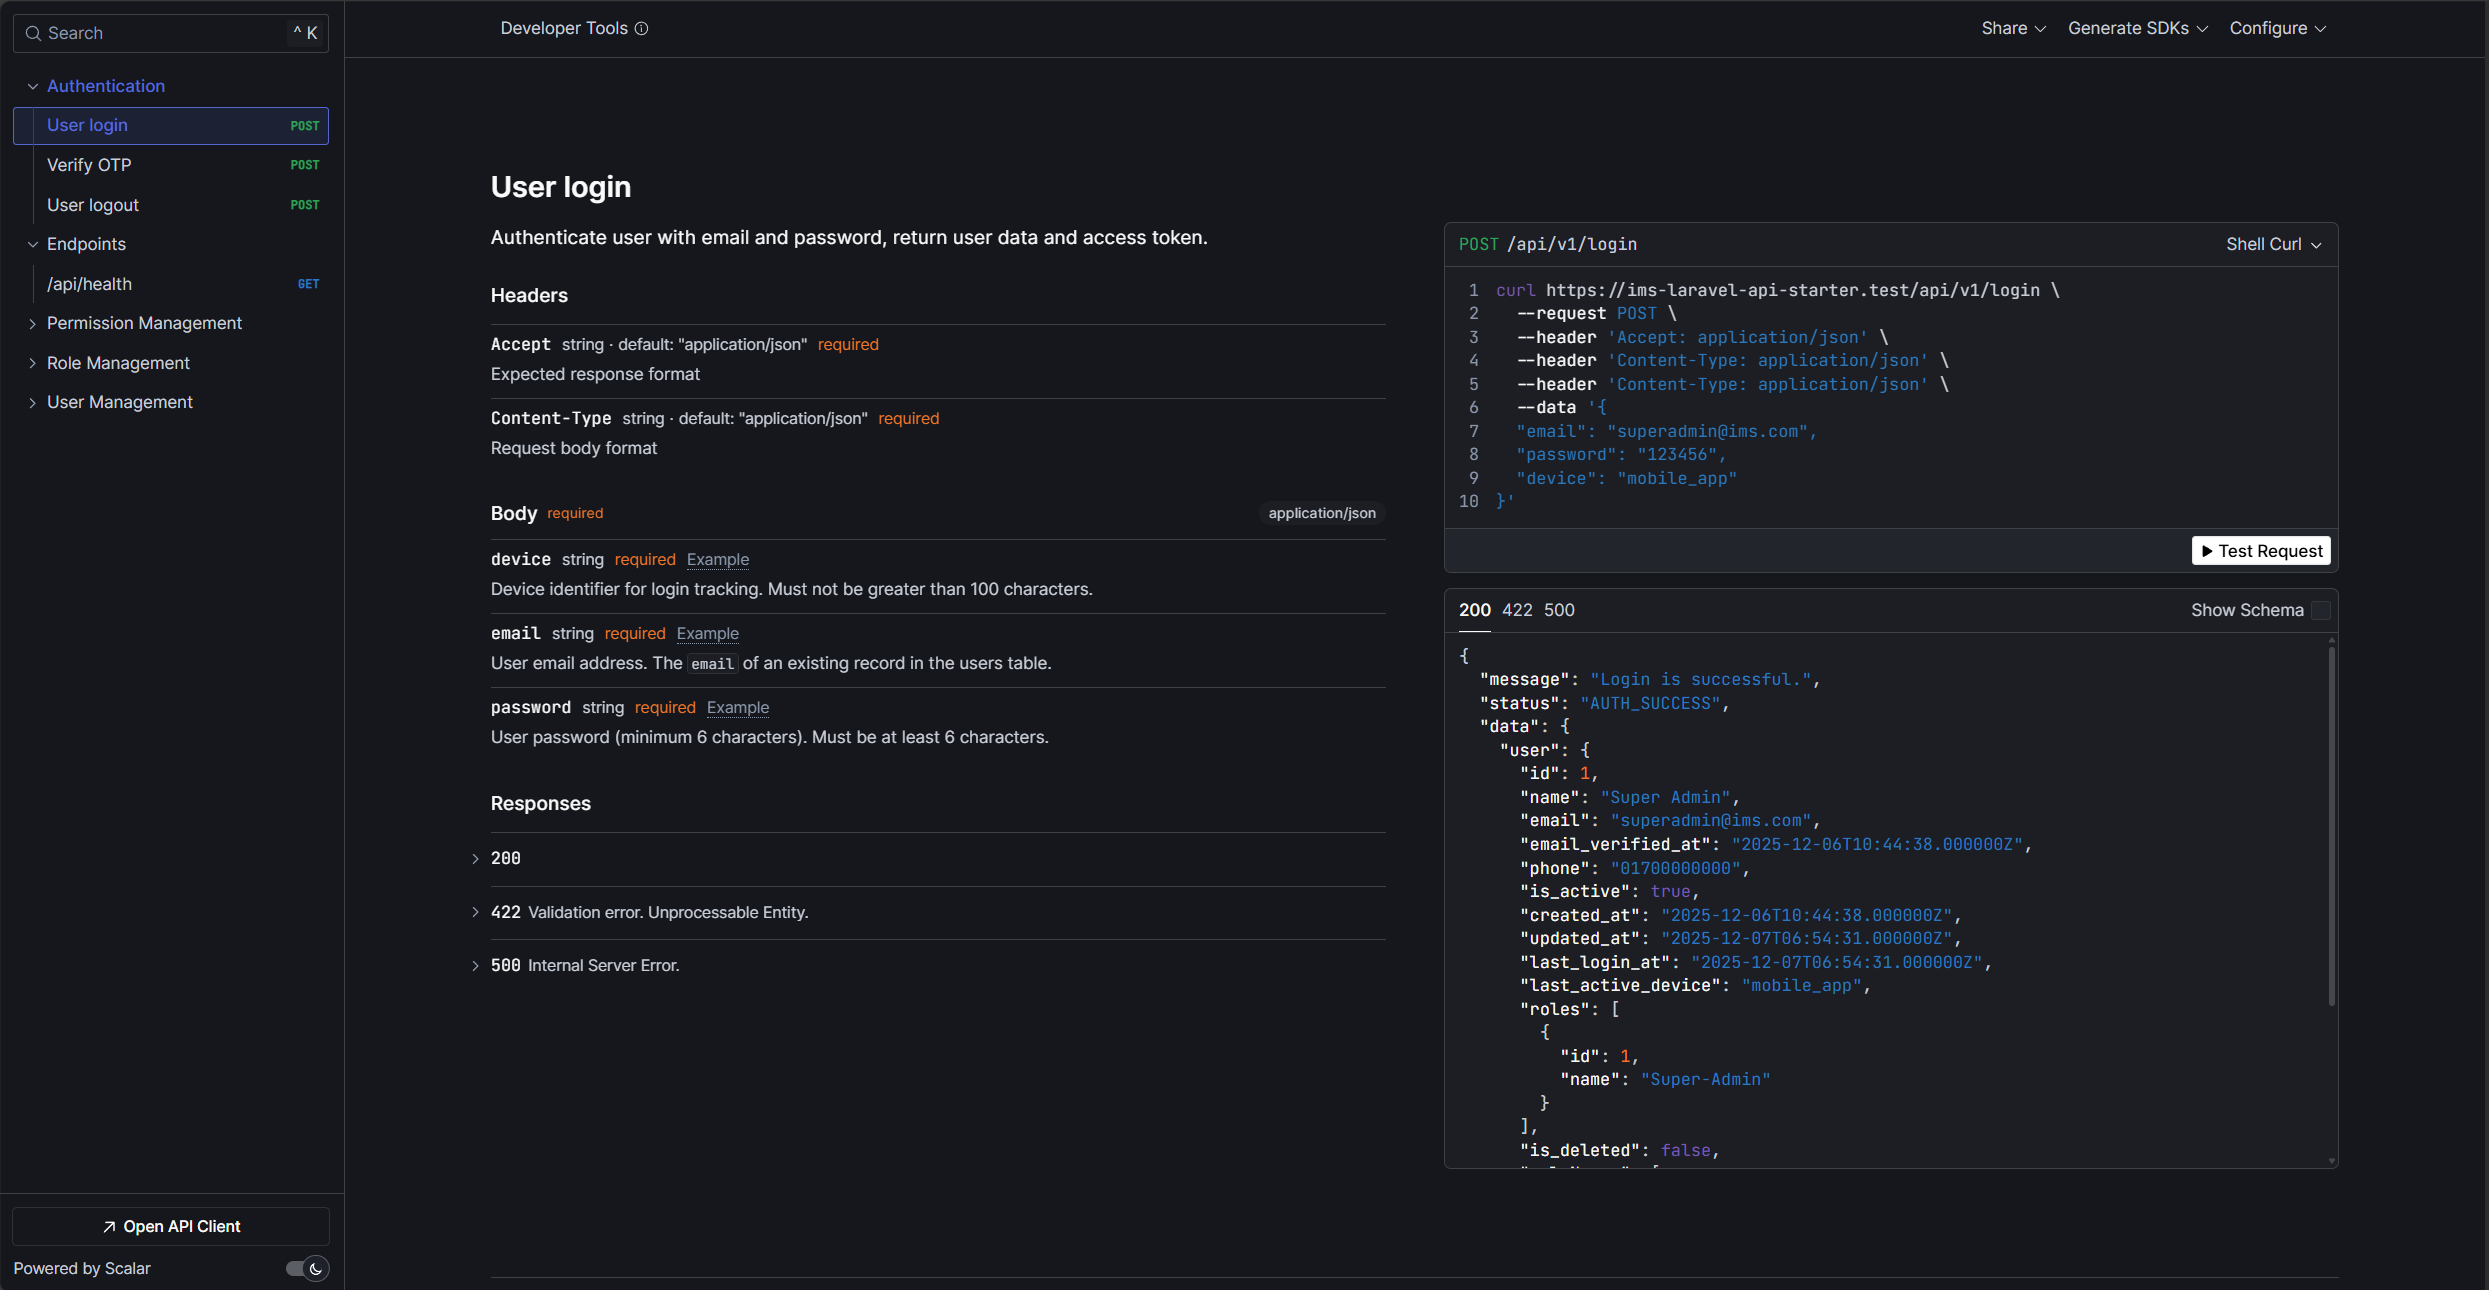Click the moon icon on the theme switch

(316, 1268)
